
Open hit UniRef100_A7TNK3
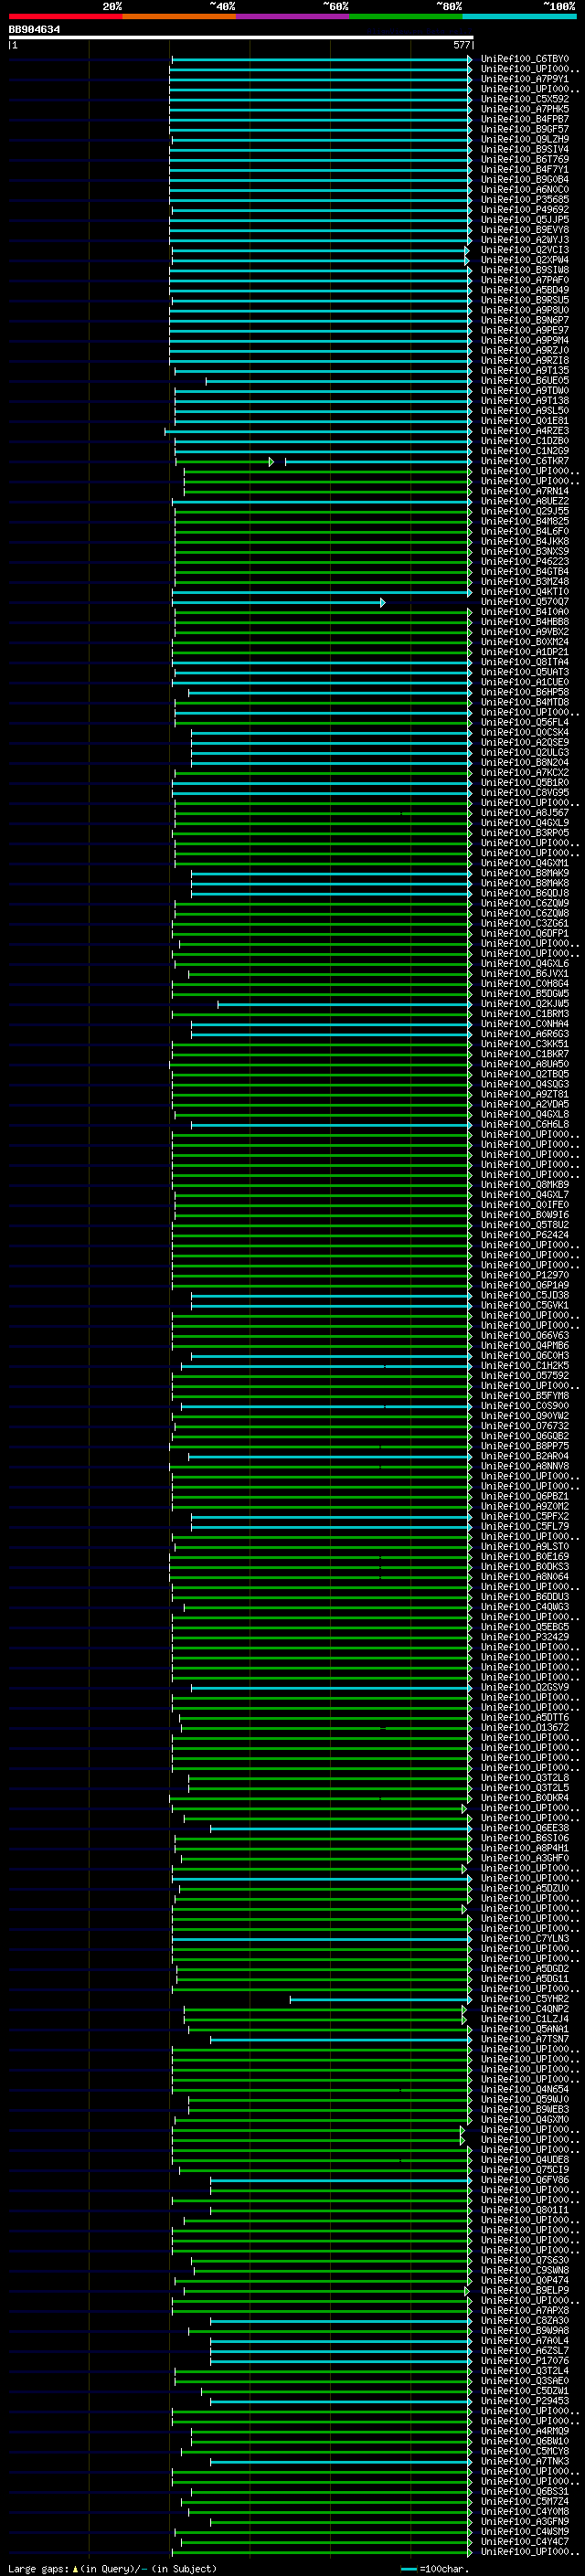[x=524, y=2461]
